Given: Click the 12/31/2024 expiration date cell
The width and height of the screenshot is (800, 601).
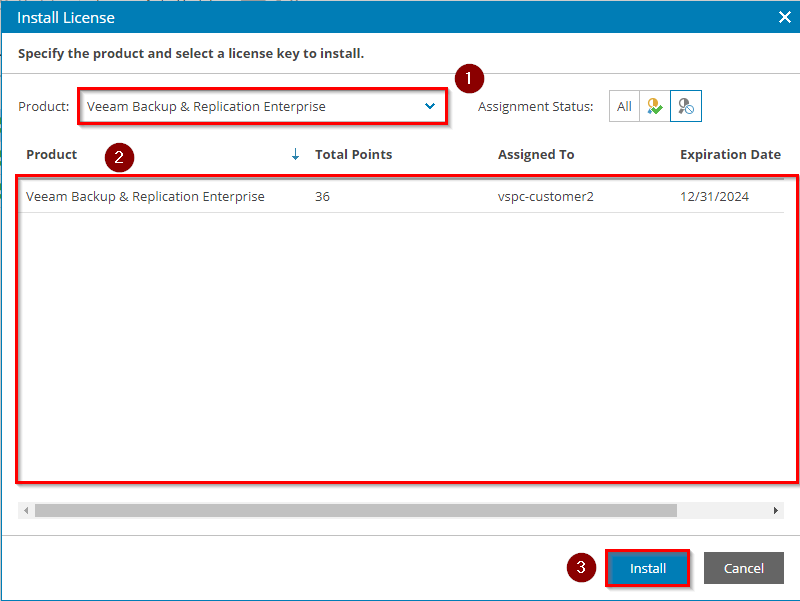Looking at the screenshot, I should [714, 196].
